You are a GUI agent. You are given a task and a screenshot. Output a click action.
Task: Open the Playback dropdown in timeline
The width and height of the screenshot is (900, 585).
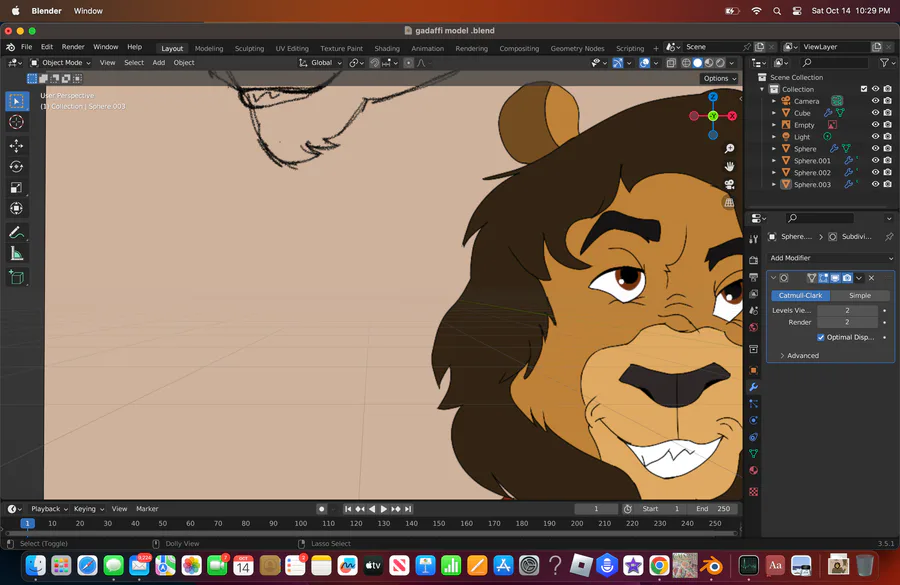pyautogui.click(x=49, y=509)
